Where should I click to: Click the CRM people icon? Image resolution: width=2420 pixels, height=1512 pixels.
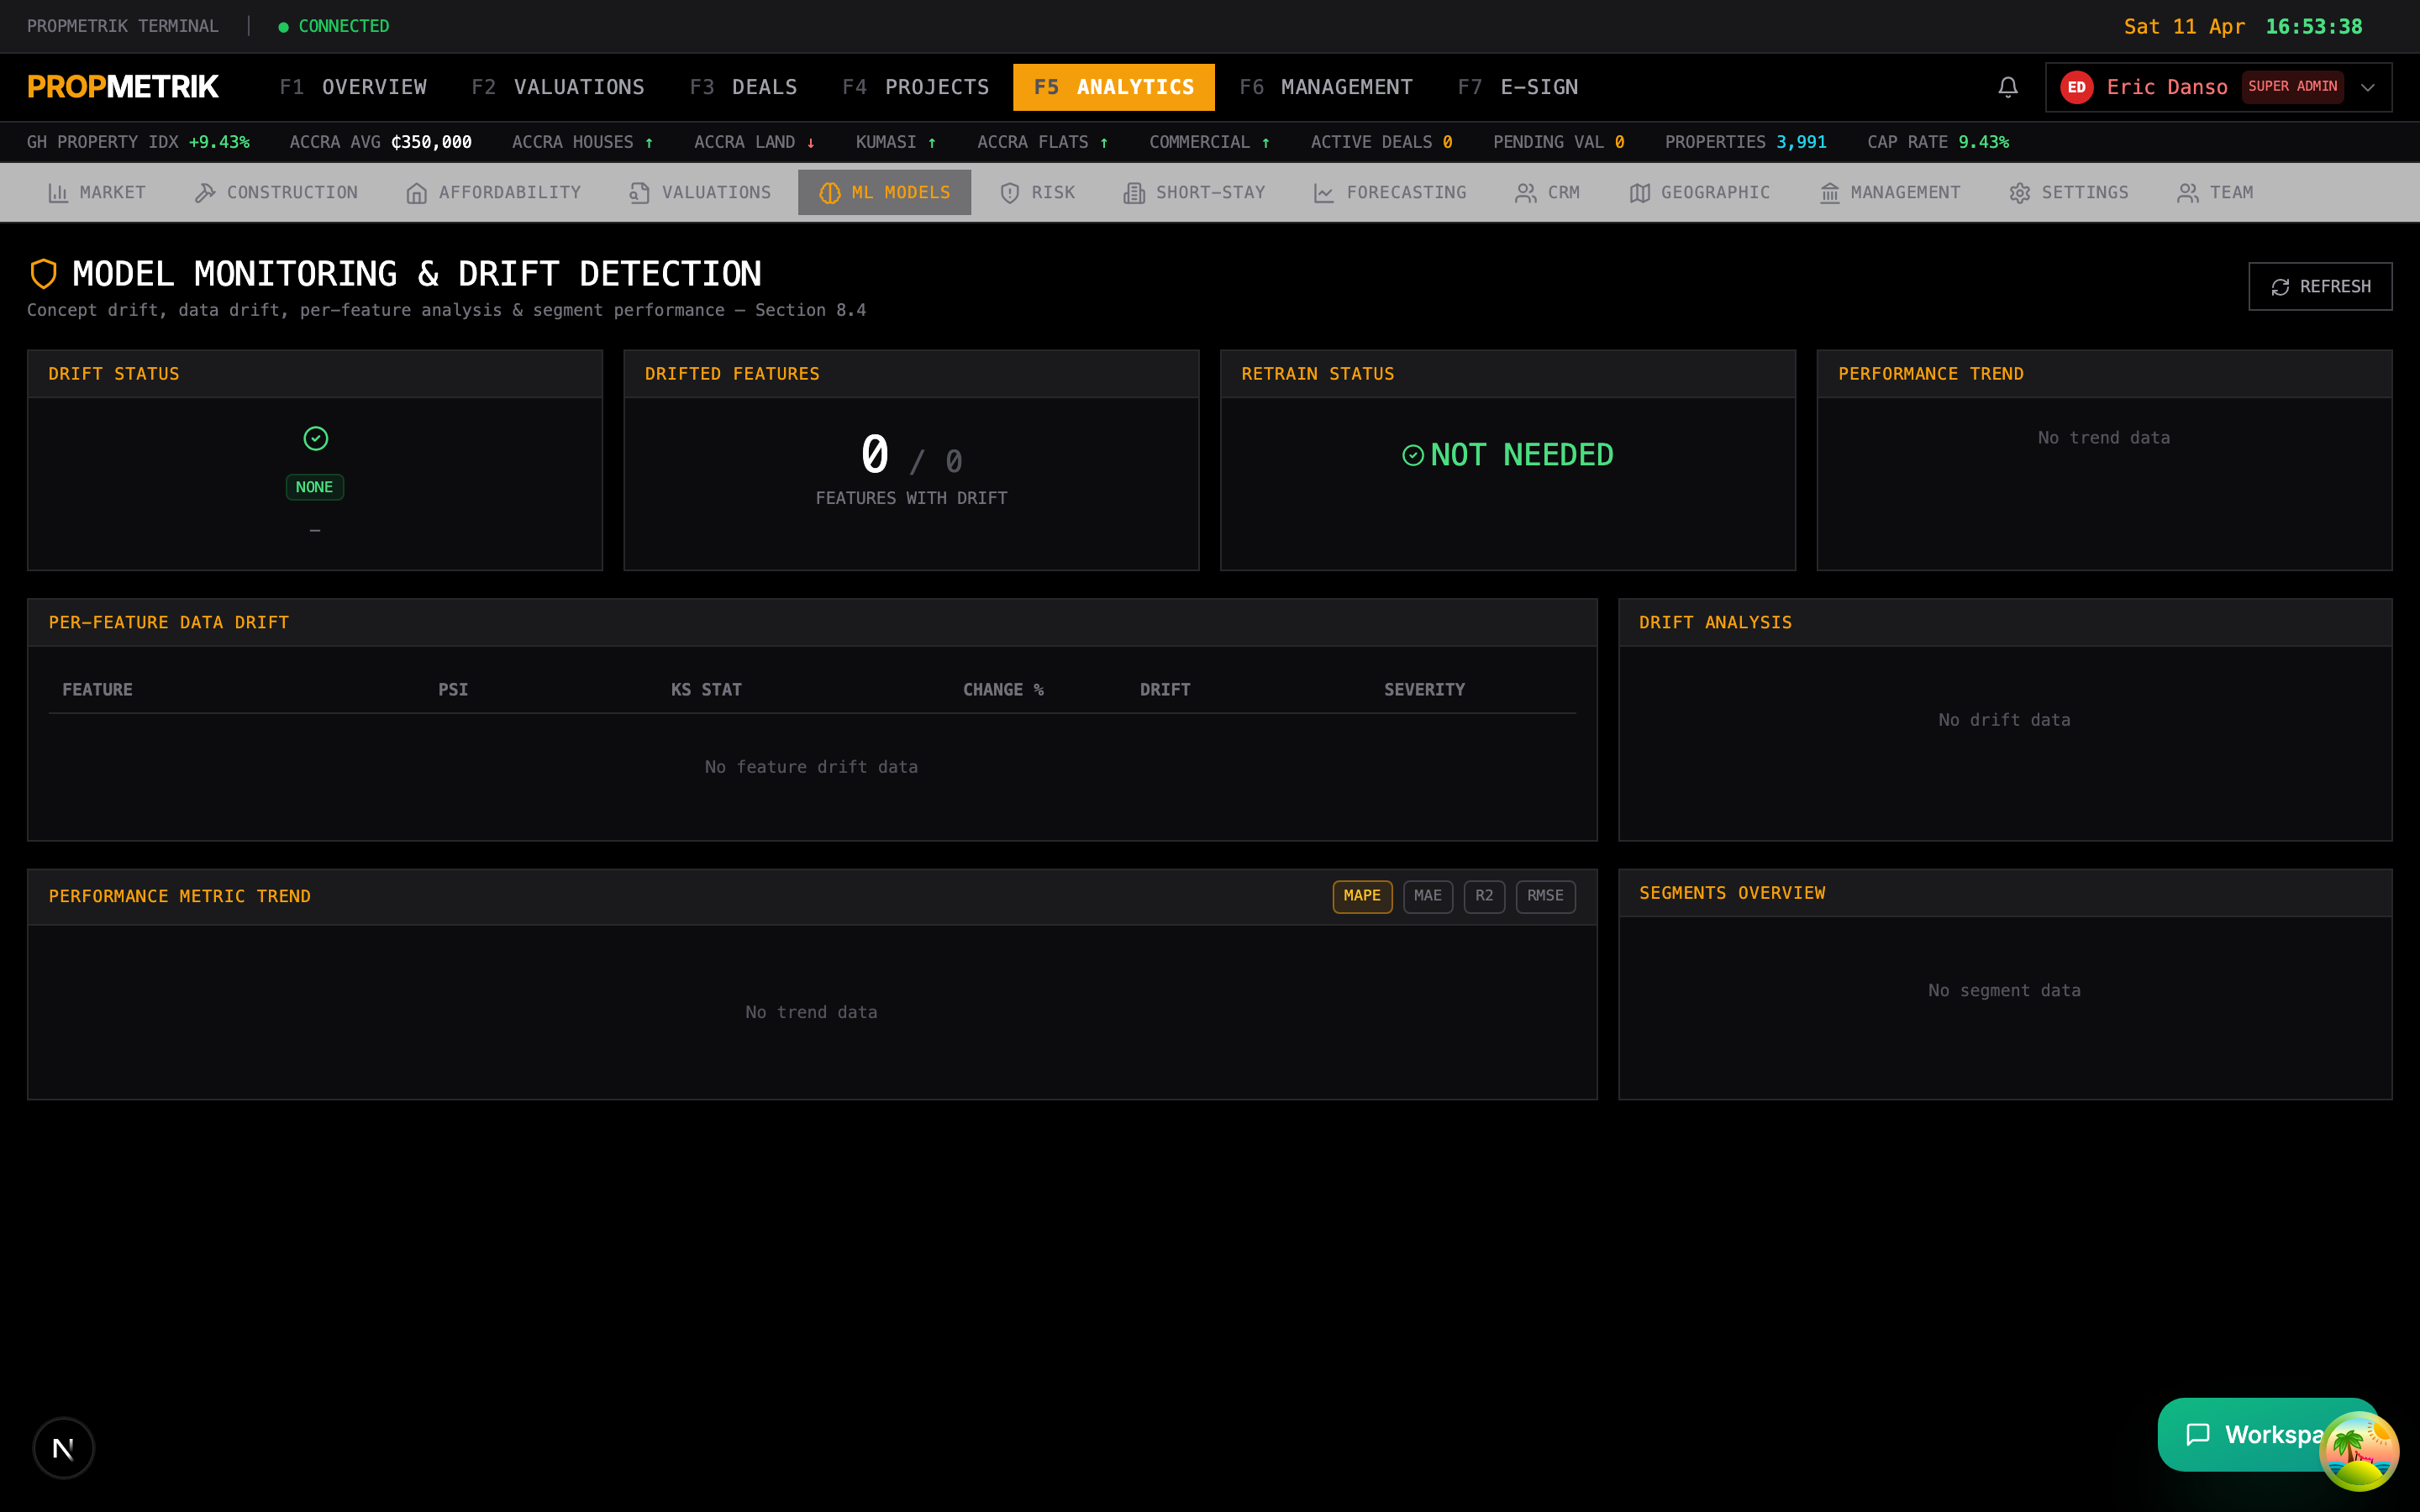pos(1526,193)
